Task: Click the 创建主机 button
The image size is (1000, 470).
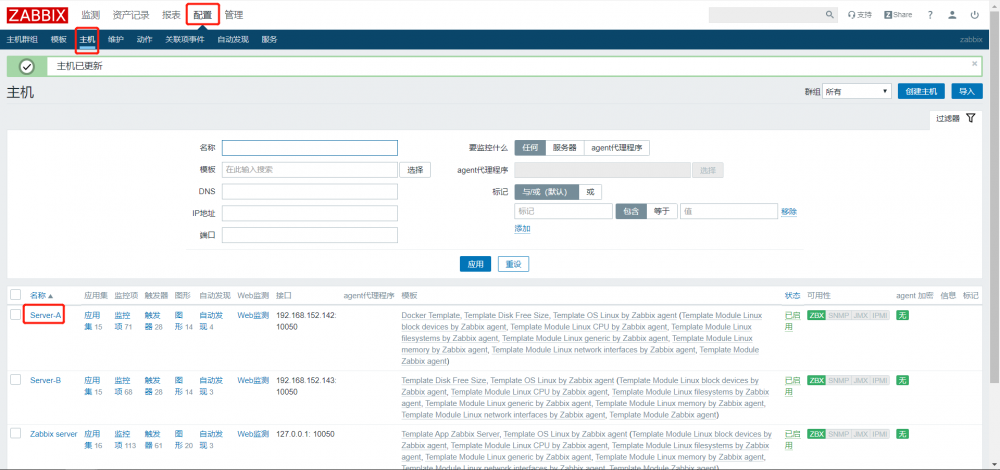Action: 922,91
